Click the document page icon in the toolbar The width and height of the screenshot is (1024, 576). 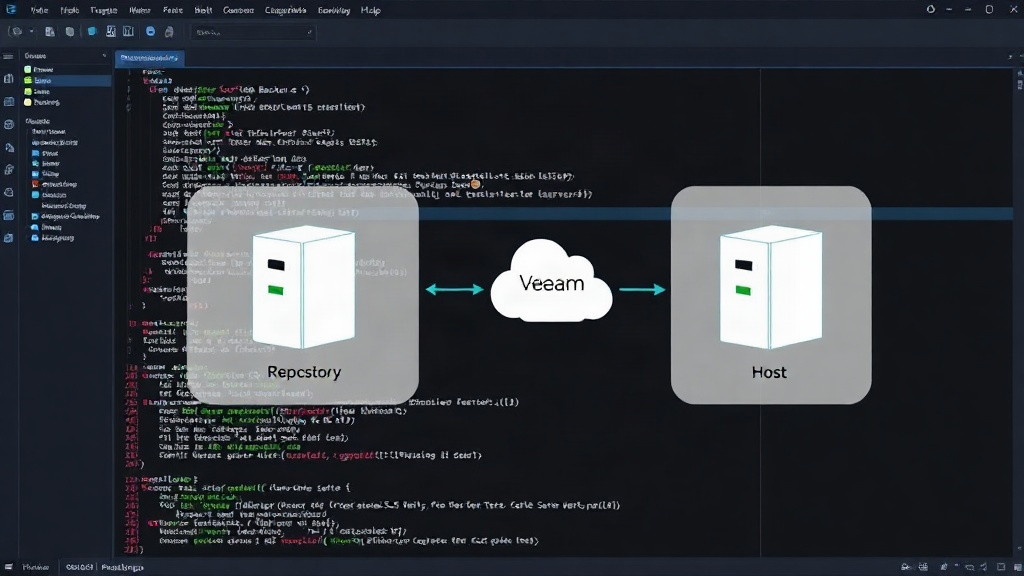tap(50, 31)
